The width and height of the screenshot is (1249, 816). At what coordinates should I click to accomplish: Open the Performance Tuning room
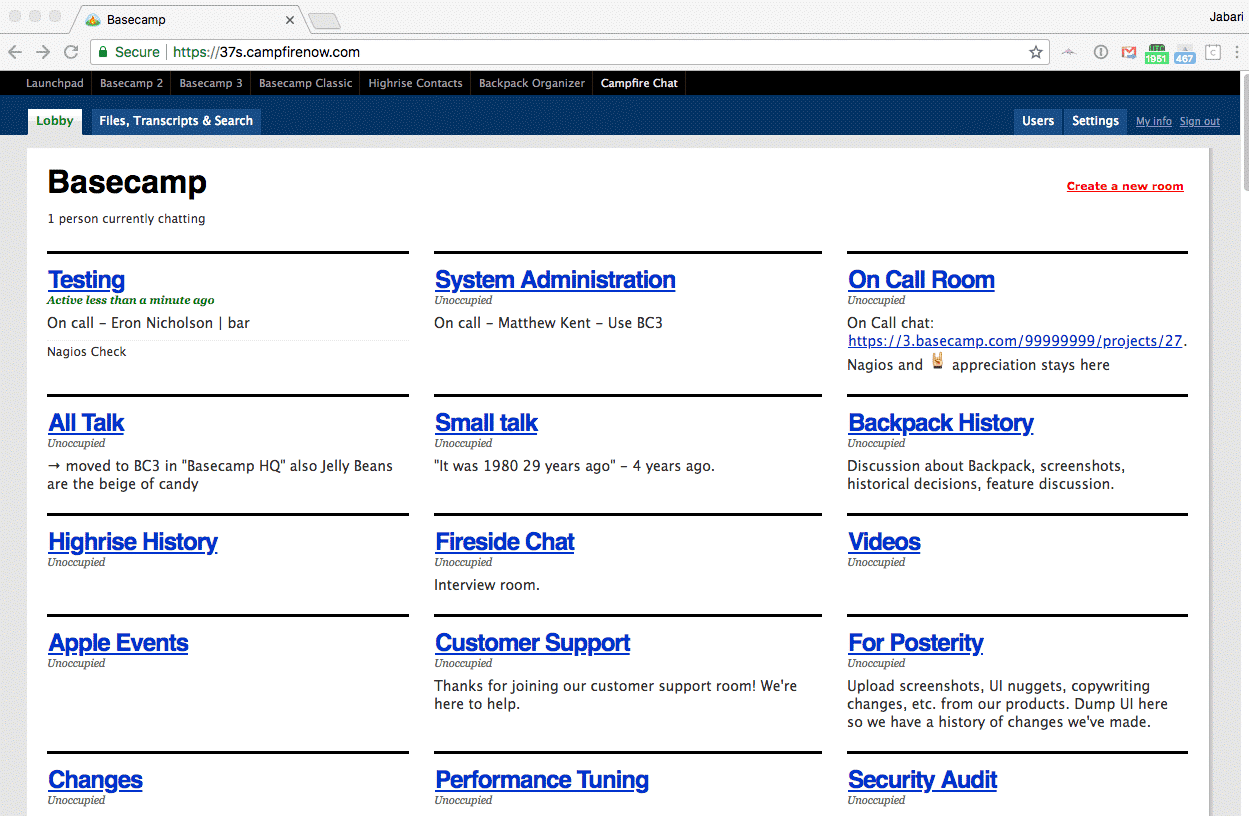click(x=542, y=780)
